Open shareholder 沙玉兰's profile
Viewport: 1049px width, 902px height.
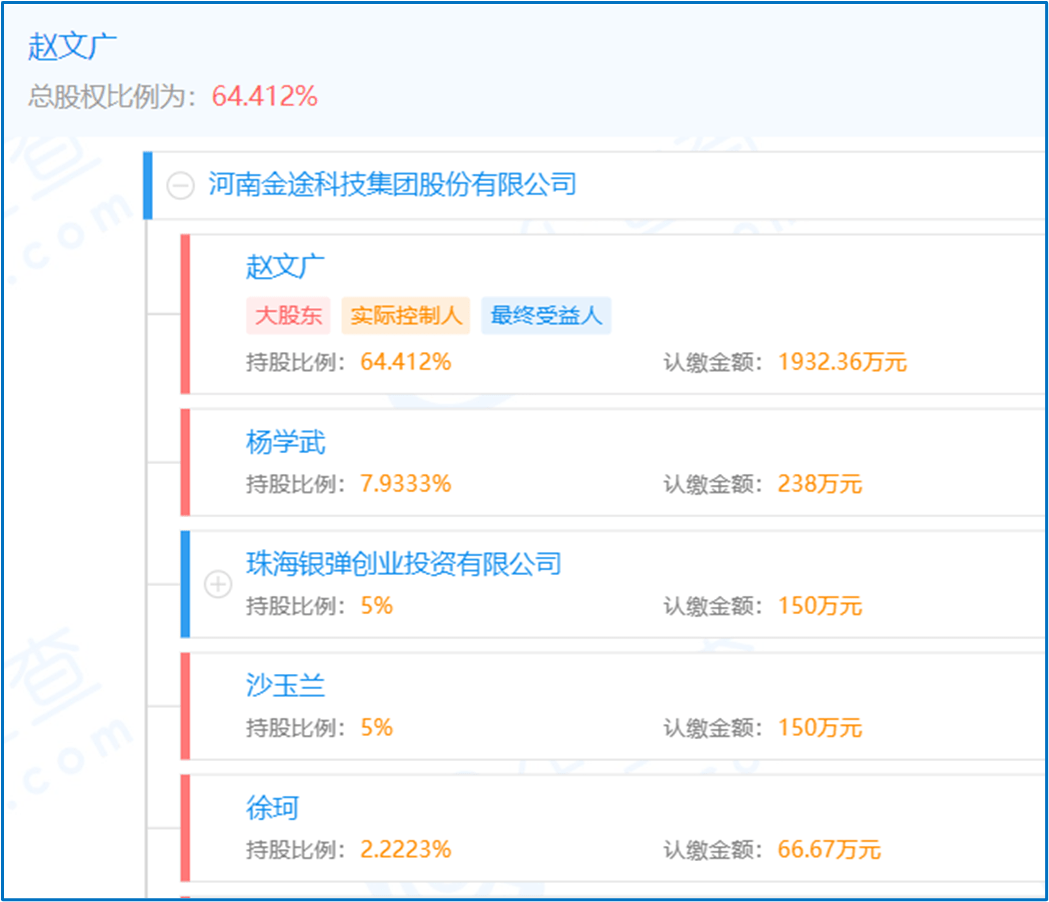click(x=286, y=686)
